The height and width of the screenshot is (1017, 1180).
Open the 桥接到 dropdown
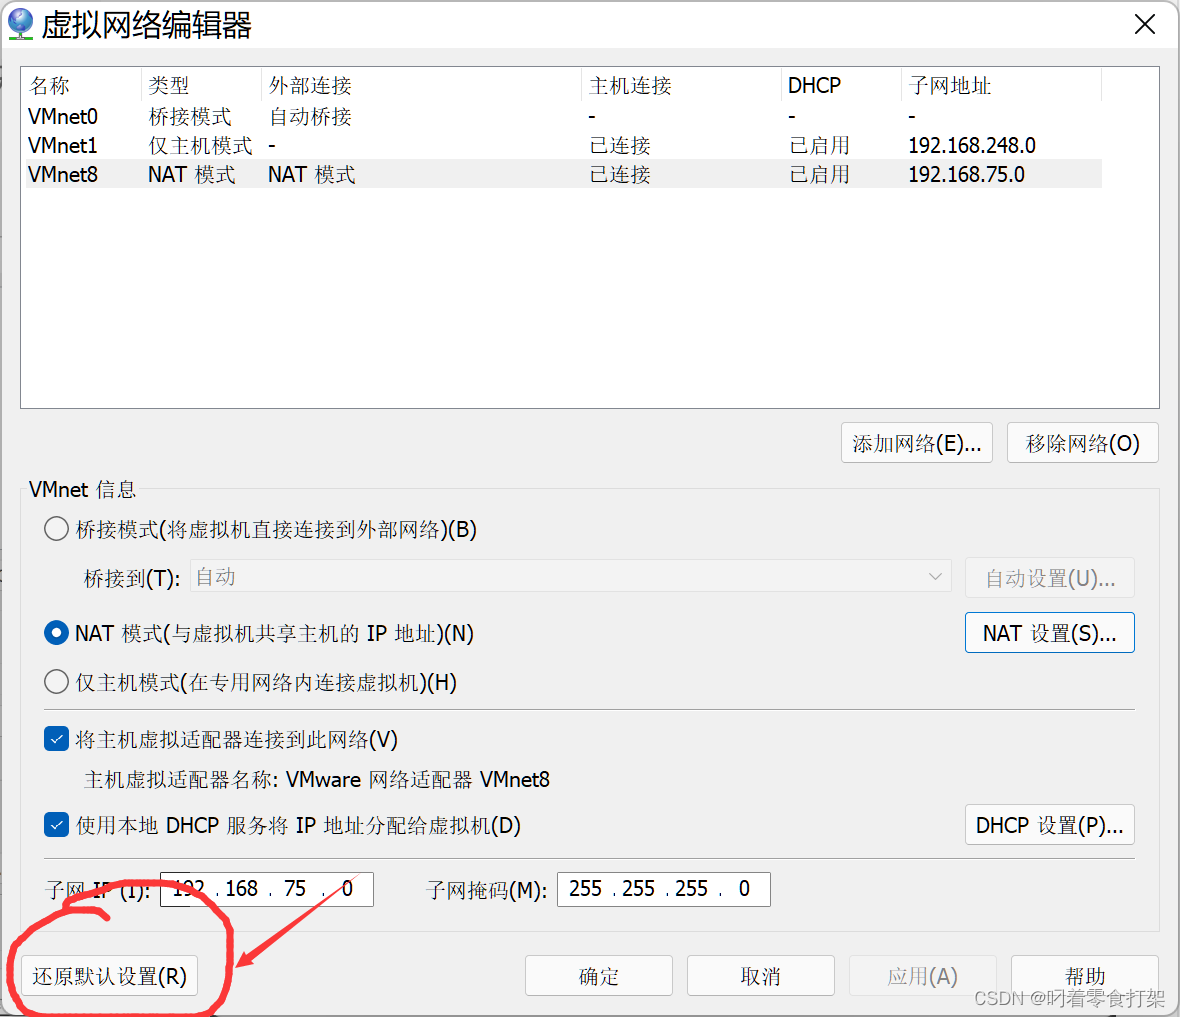point(571,577)
